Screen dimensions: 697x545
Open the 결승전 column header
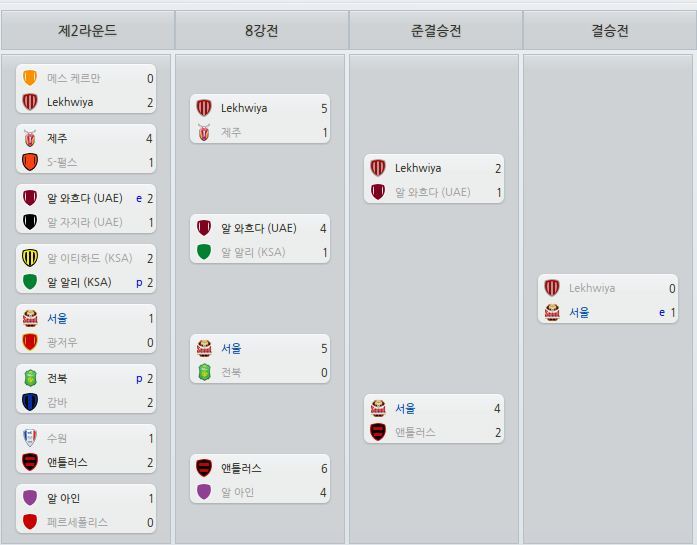point(609,31)
